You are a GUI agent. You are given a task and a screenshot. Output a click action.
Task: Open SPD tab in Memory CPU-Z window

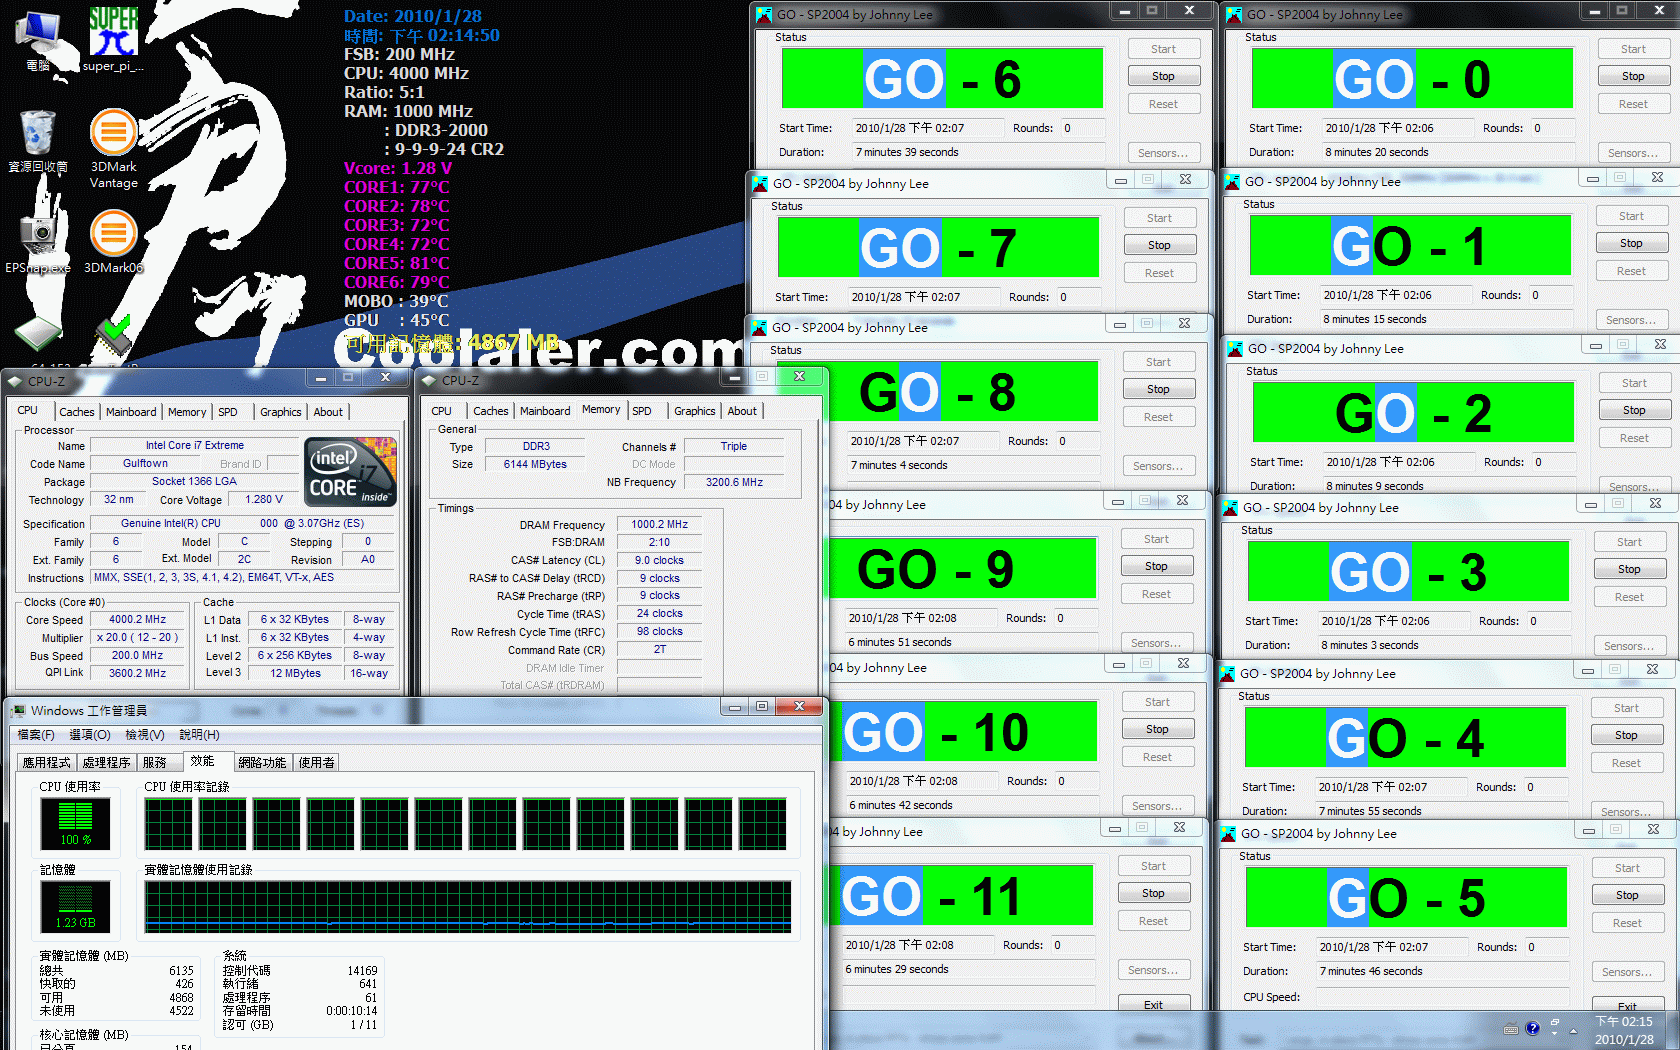642,411
